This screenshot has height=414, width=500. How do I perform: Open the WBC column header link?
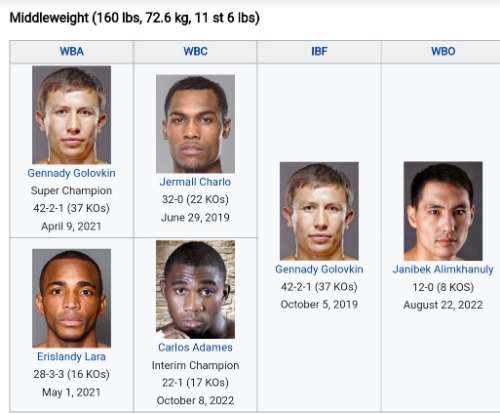(x=195, y=51)
